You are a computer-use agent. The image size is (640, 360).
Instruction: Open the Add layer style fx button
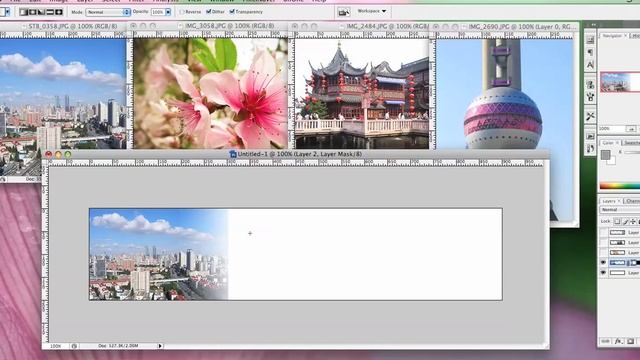pyautogui.click(x=618, y=341)
